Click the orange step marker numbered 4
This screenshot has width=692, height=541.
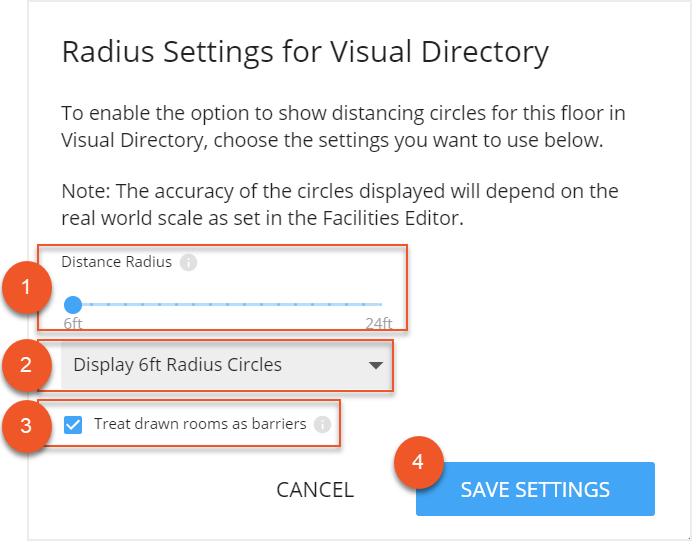[418, 463]
